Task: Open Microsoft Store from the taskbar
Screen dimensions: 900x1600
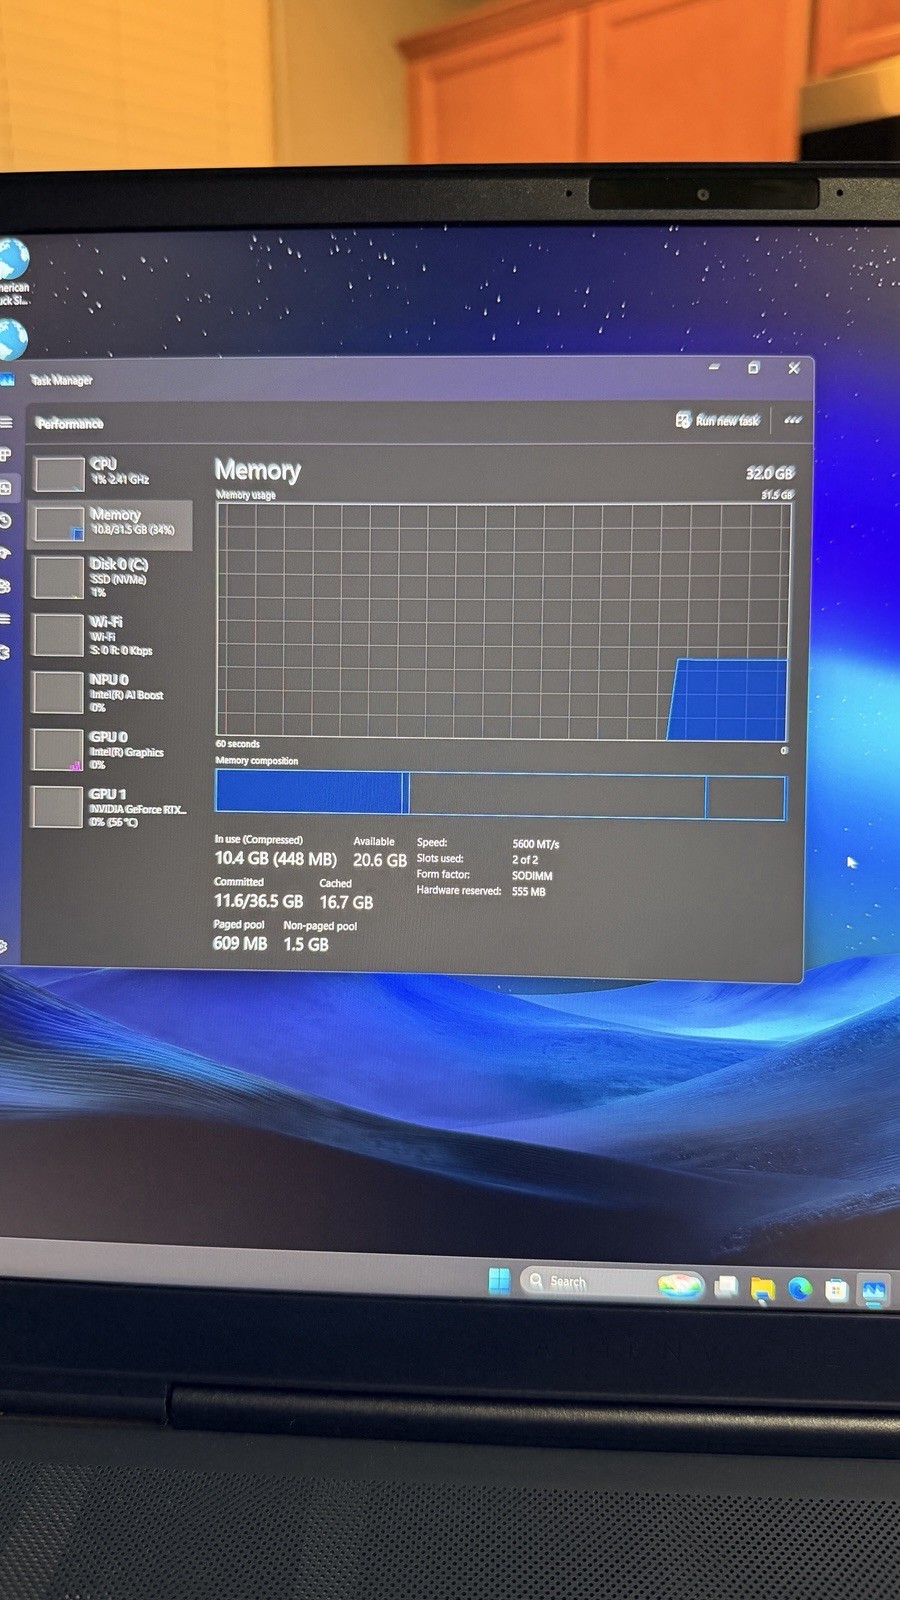Action: 836,1290
